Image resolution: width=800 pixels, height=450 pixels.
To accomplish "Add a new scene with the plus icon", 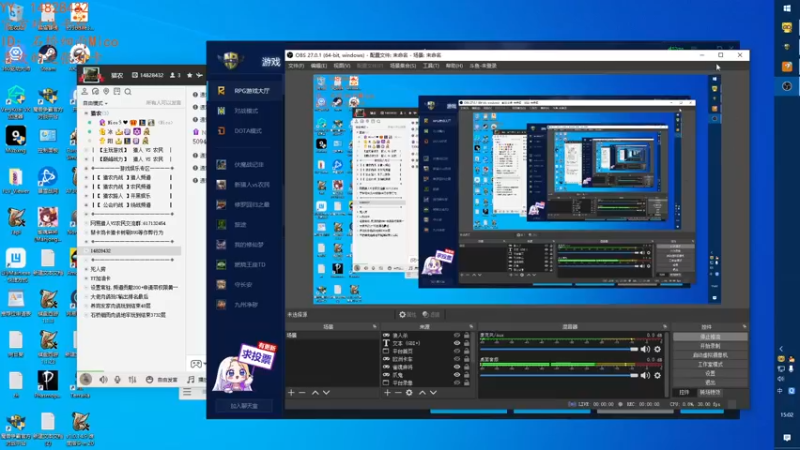I will click(x=291, y=392).
